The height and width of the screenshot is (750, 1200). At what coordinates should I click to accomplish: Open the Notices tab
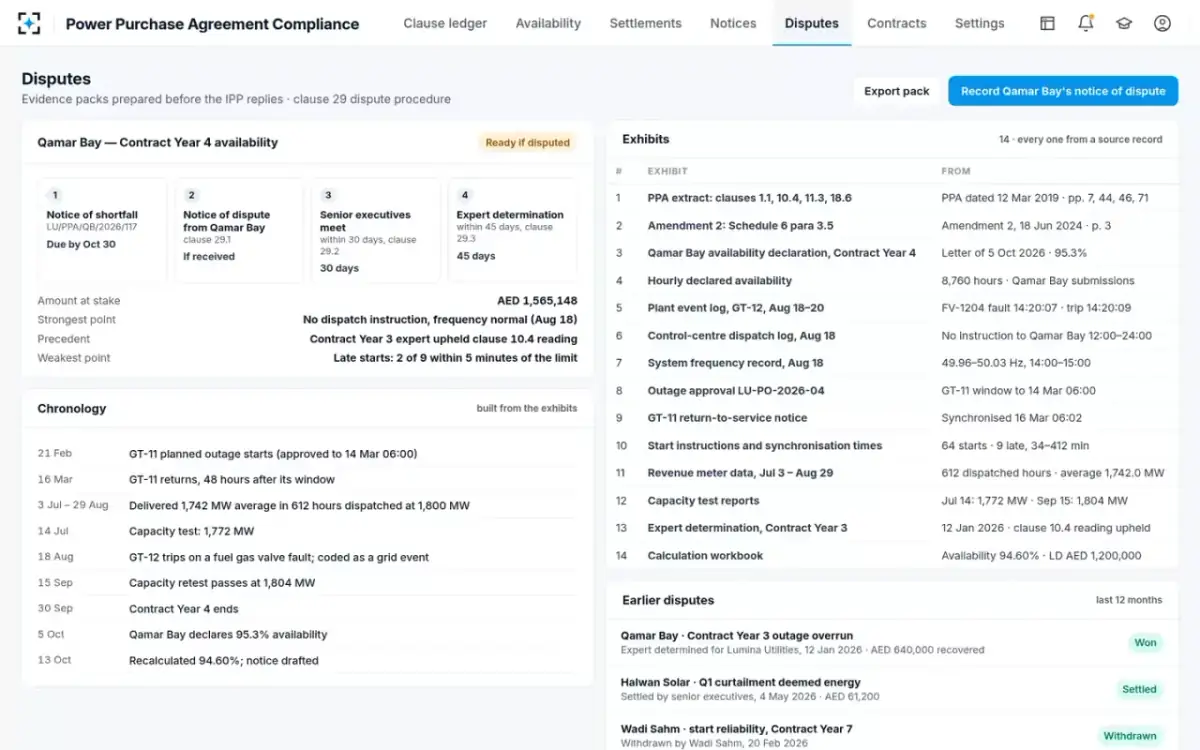point(733,23)
